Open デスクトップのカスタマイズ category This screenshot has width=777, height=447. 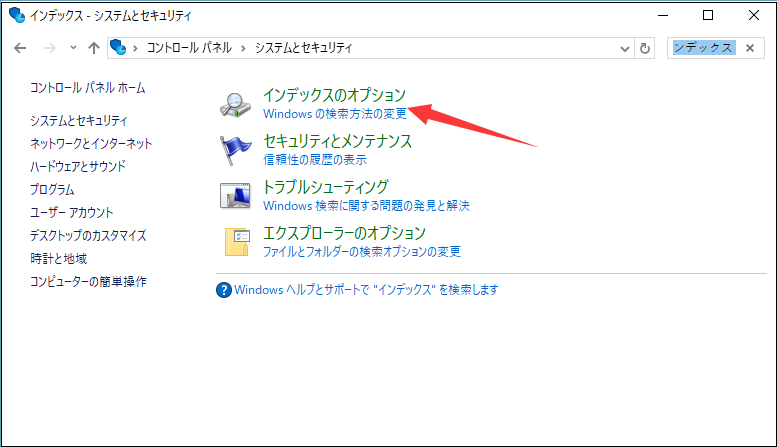tap(88, 235)
